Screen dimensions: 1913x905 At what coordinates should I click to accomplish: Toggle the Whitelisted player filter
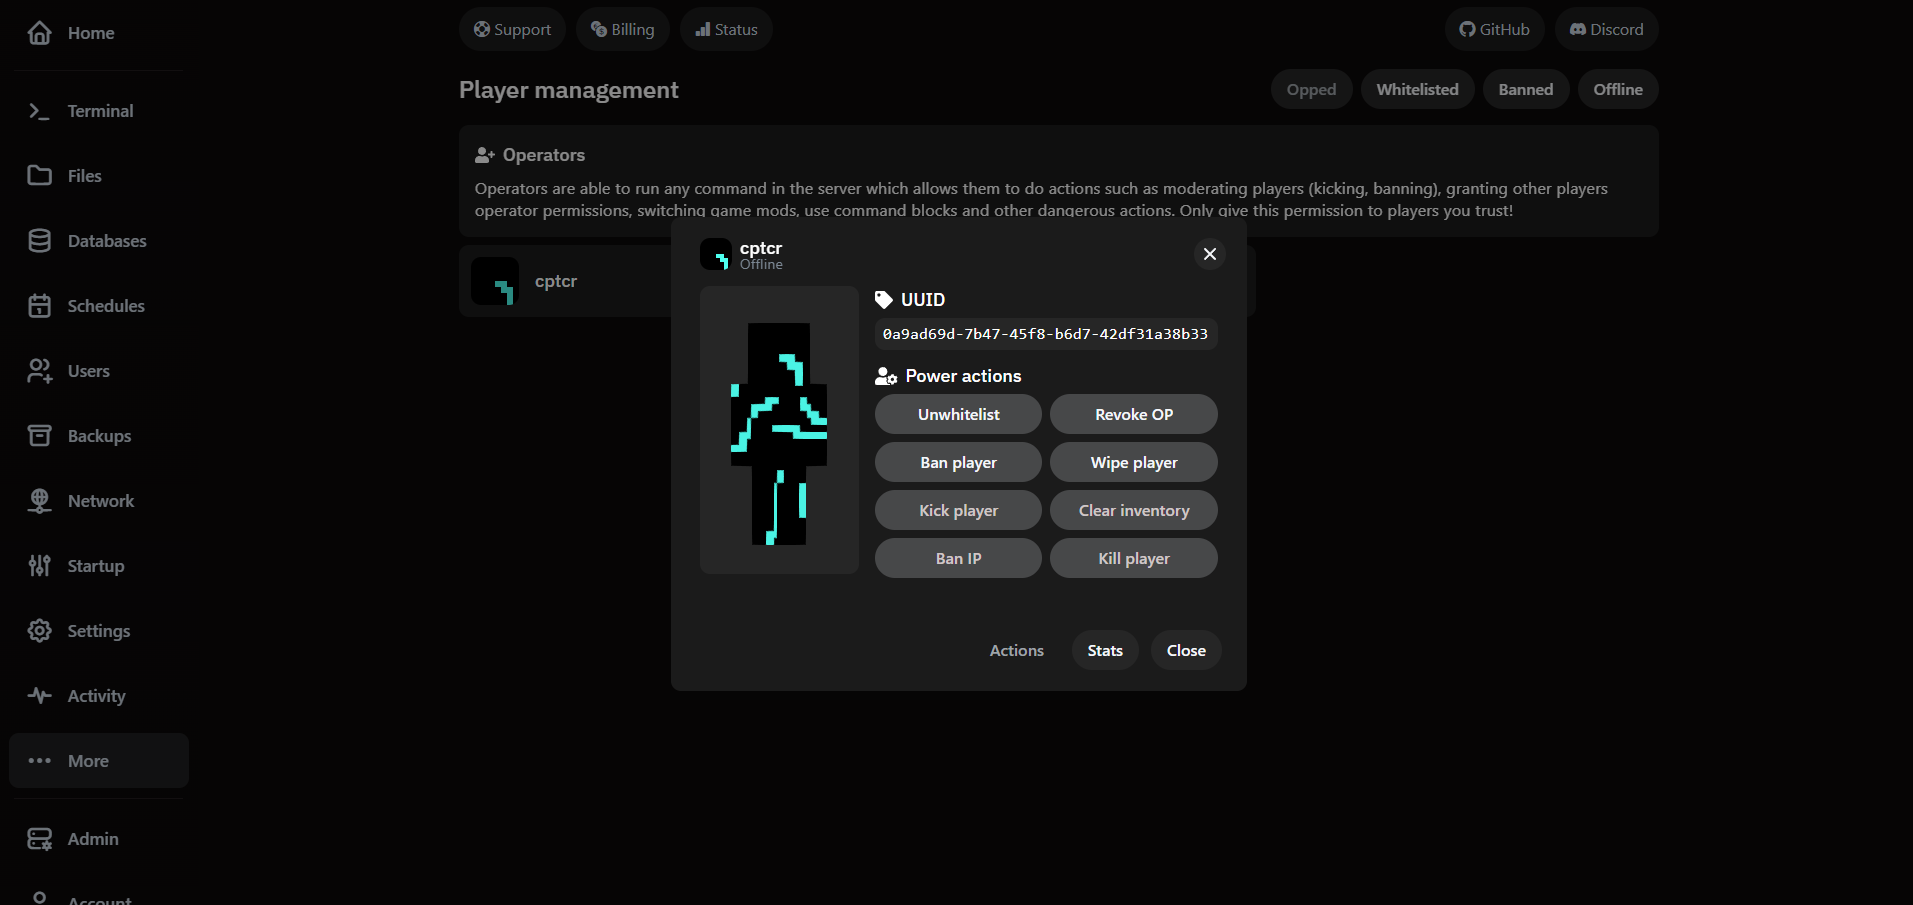click(1417, 89)
